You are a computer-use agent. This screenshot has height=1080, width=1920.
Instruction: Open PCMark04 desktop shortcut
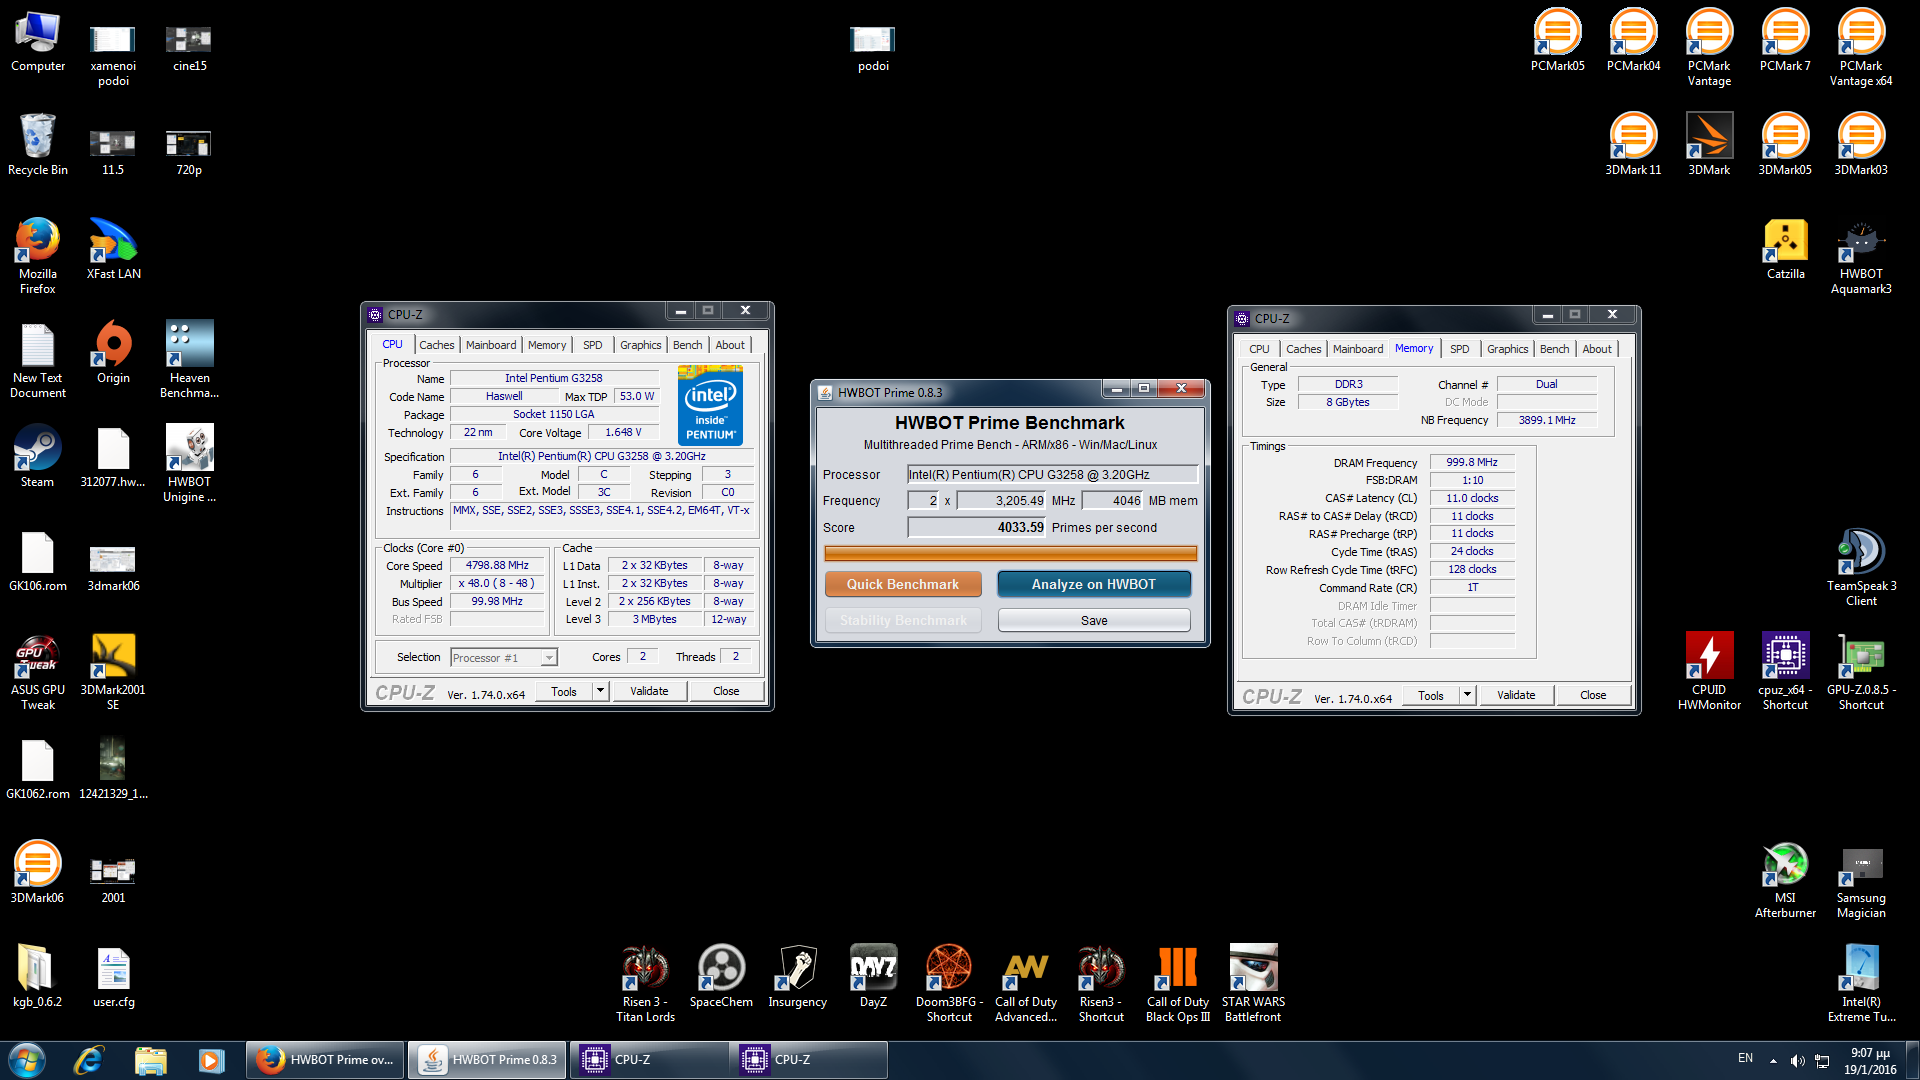coord(1633,40)
